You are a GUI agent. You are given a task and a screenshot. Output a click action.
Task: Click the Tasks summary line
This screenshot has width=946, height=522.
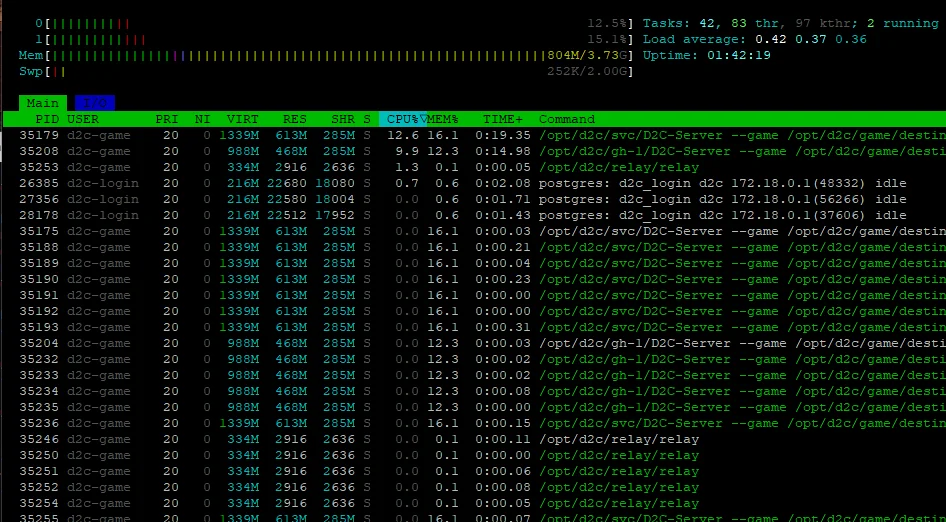(790, 24)
